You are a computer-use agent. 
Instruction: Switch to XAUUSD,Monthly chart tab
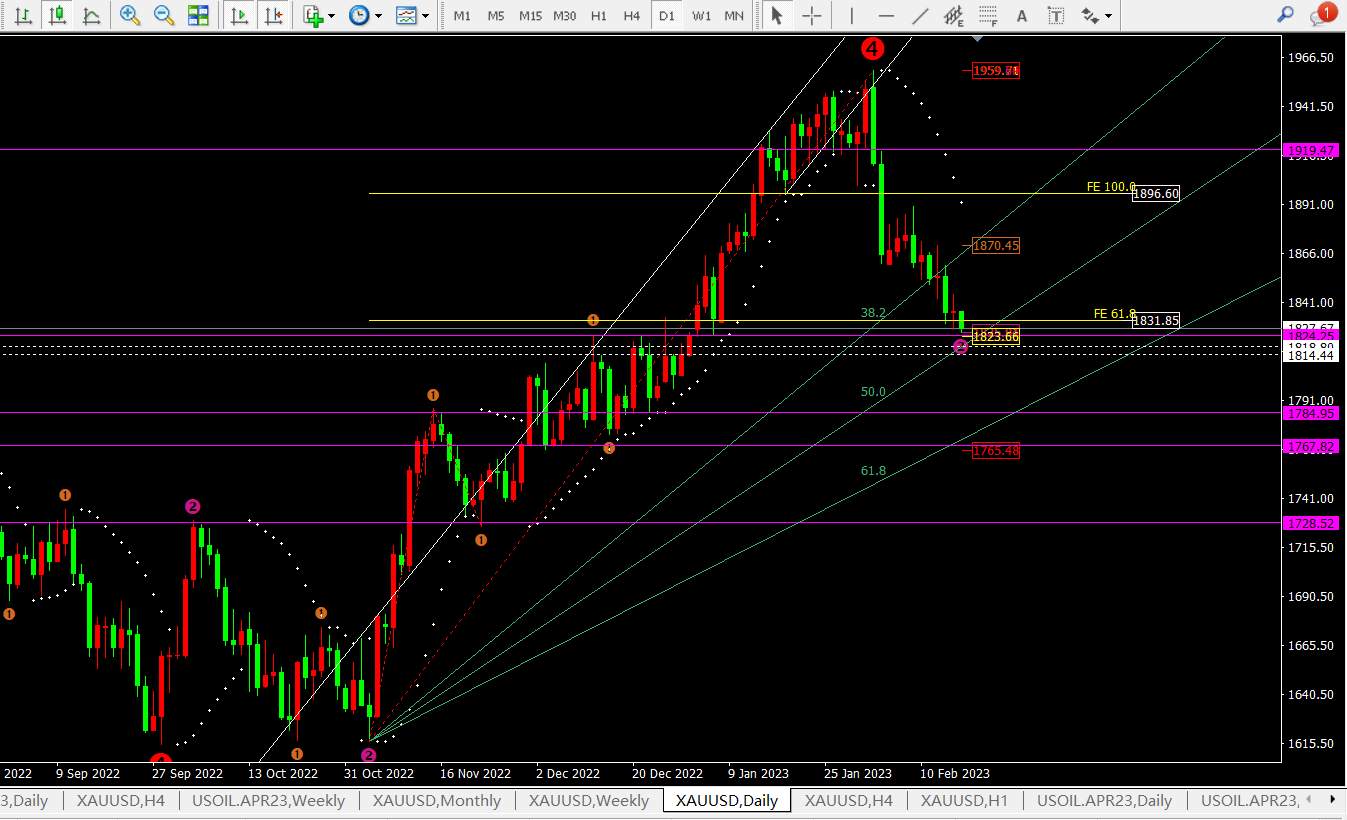[x=437, y=800]
